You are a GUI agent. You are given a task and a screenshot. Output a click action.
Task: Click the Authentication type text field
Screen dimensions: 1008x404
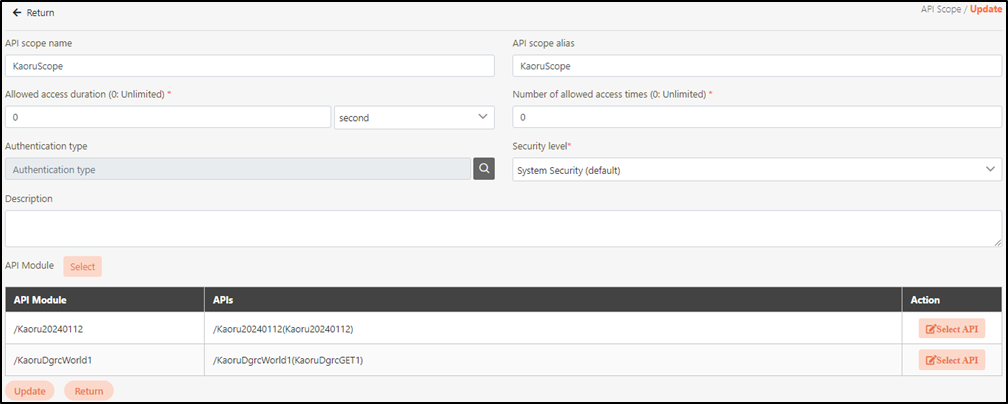tap(238, 169)
